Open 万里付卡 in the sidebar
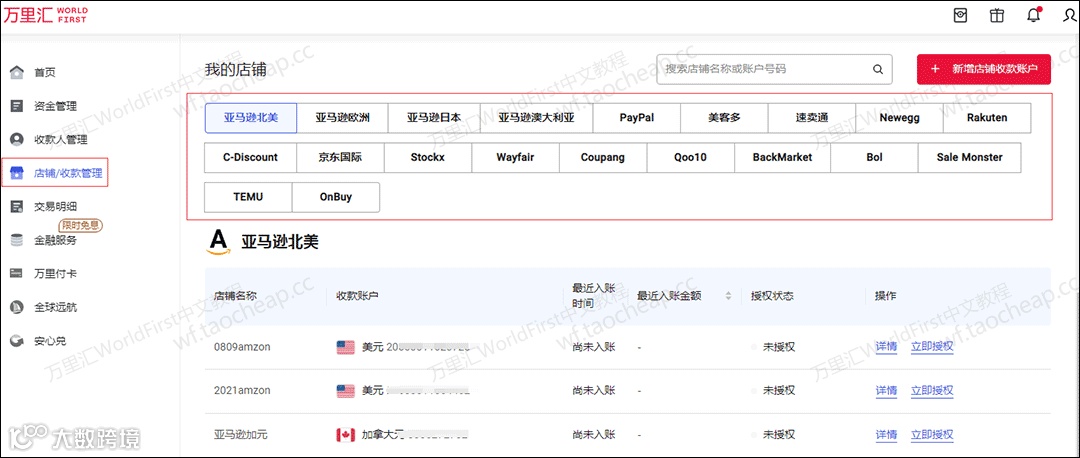Viewport: 1080px width, 458px height. tap(55, 273)
